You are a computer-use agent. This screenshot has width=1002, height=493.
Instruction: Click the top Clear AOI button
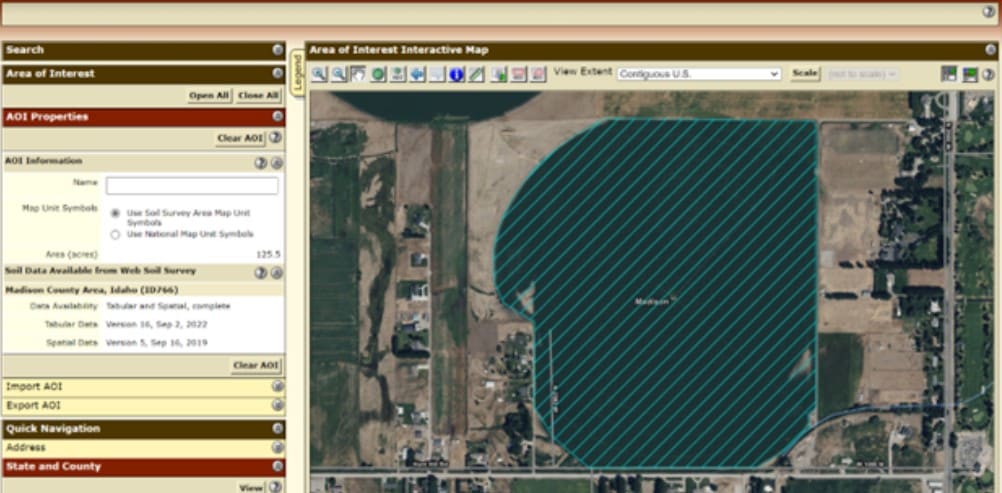pos(240,138)
